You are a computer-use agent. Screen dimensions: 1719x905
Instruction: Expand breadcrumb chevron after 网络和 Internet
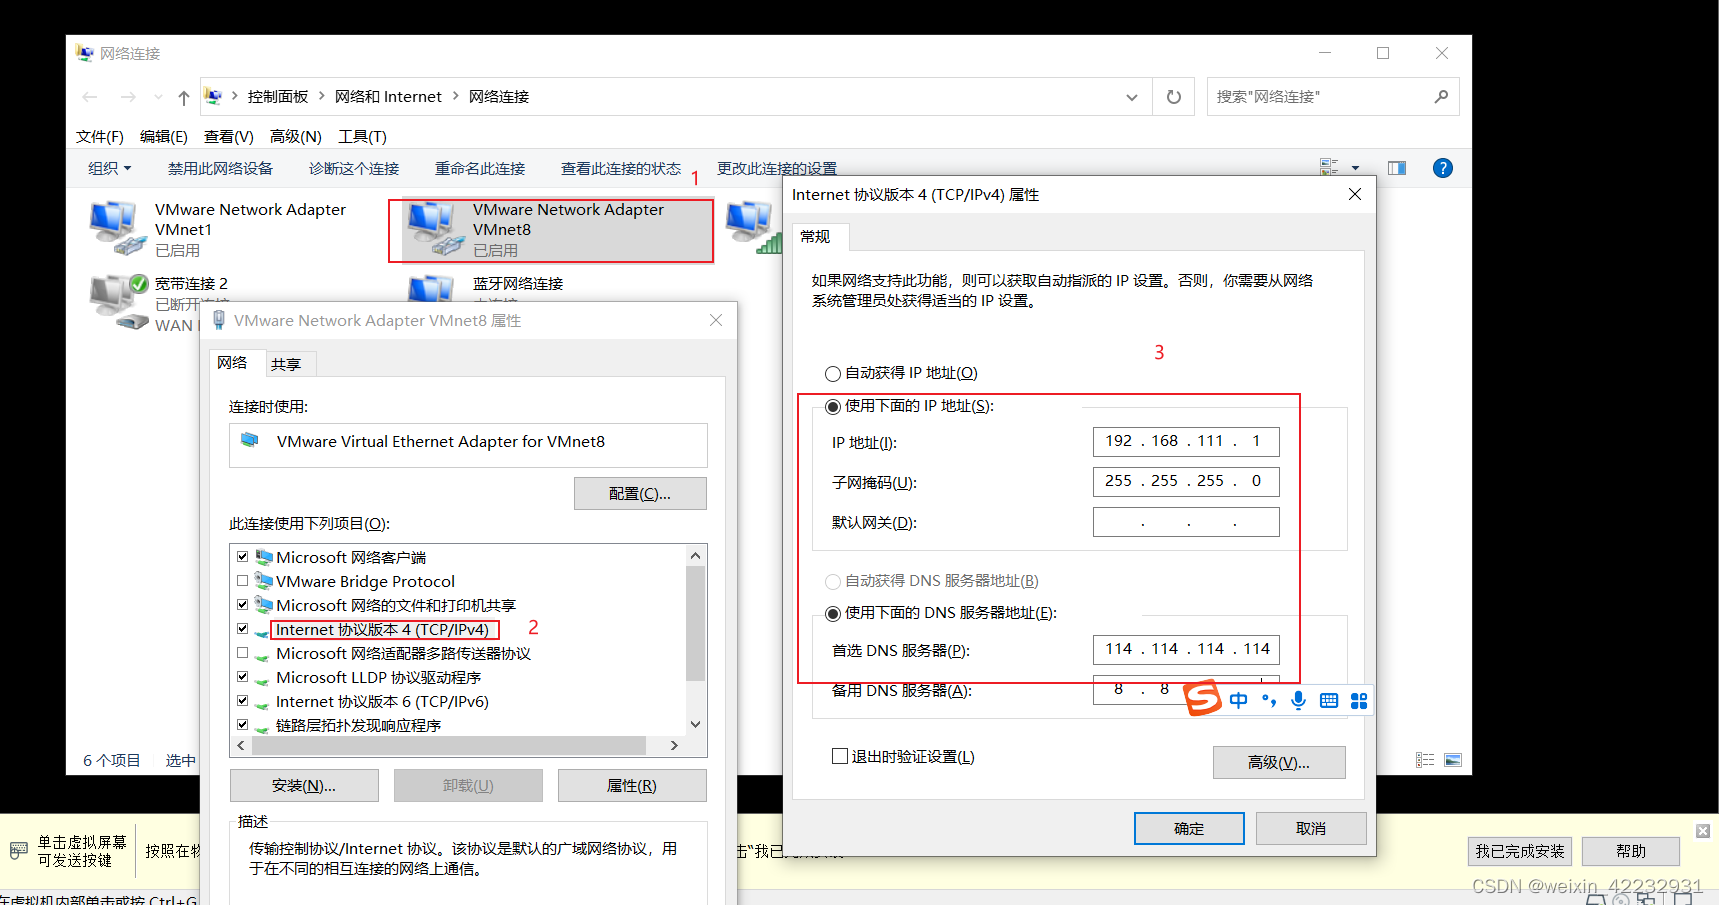pyautogui.click(x=456, y=96)
